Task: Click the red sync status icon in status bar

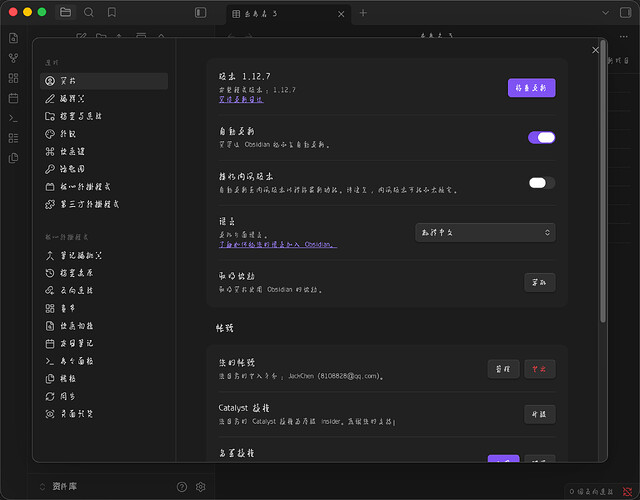Action: coord(628,492)
